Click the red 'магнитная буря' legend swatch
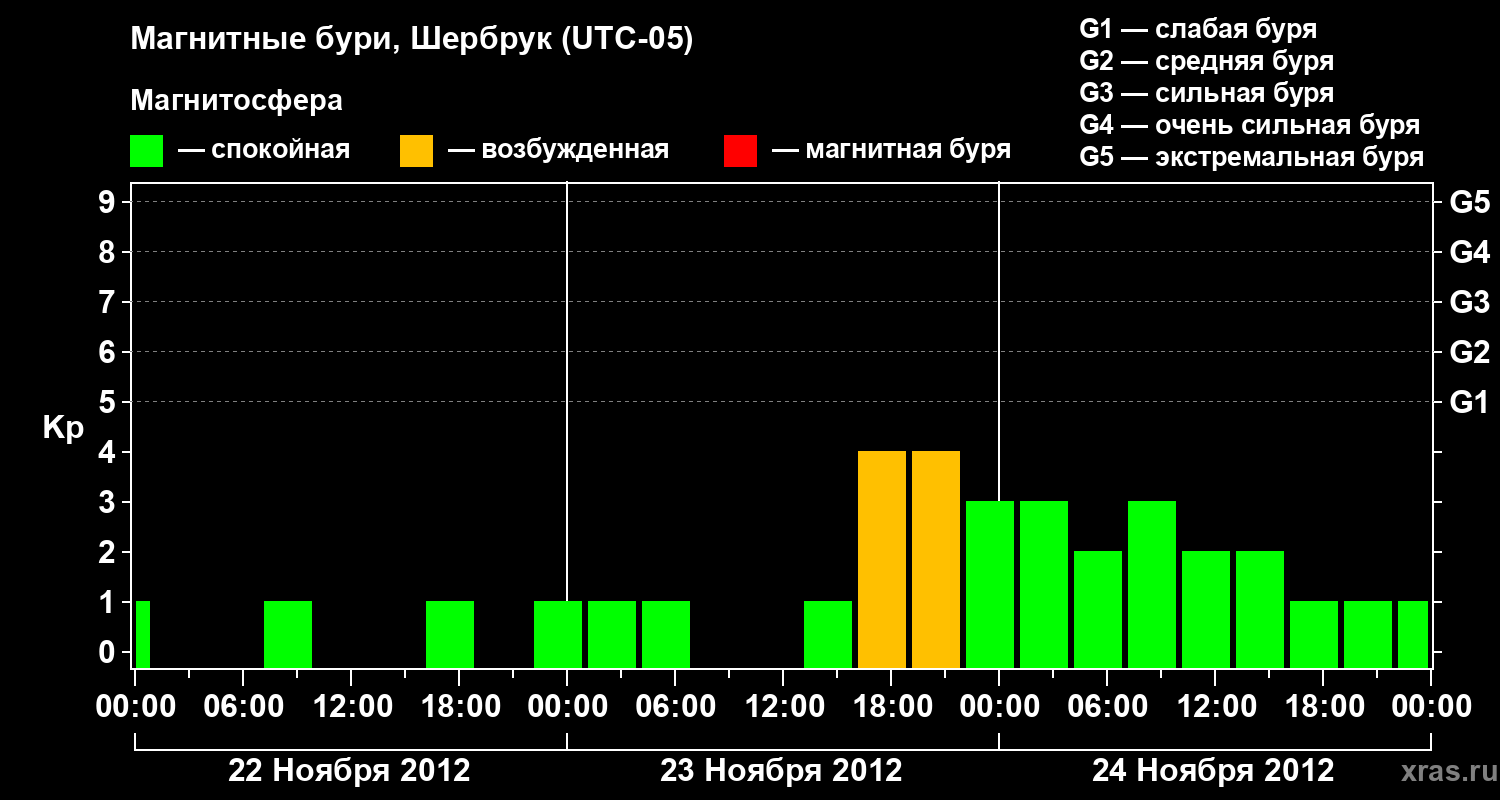The image size is (1500, 800). point(740,151)
